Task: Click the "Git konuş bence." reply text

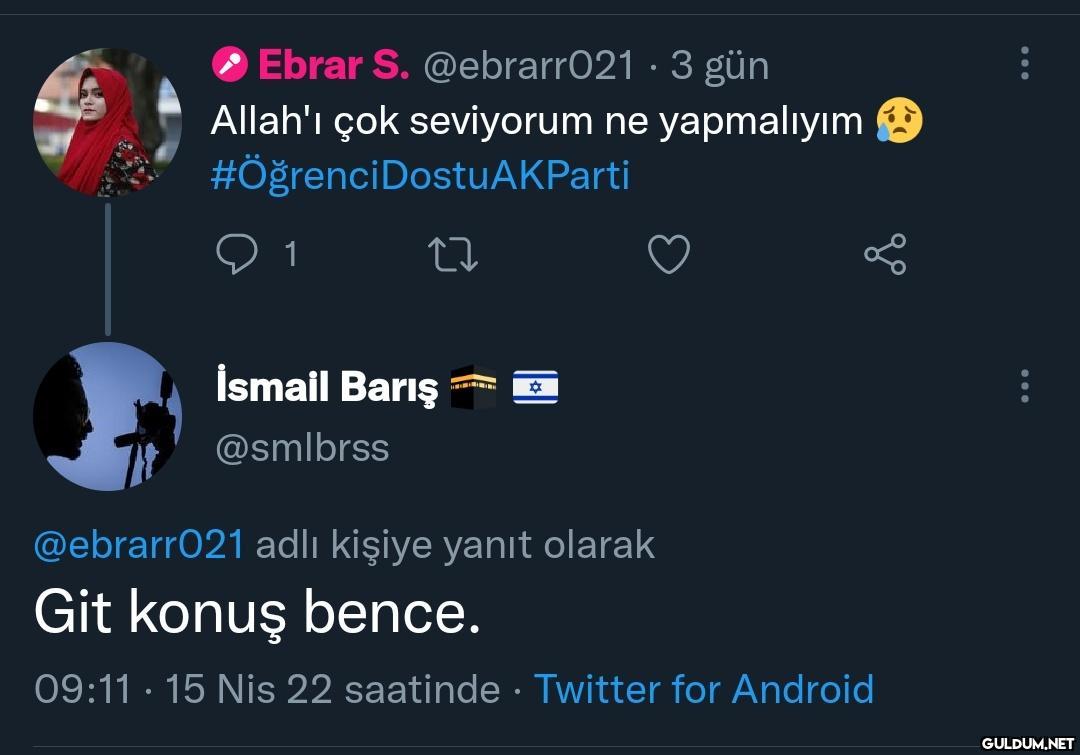Action: tap(257, 614)
